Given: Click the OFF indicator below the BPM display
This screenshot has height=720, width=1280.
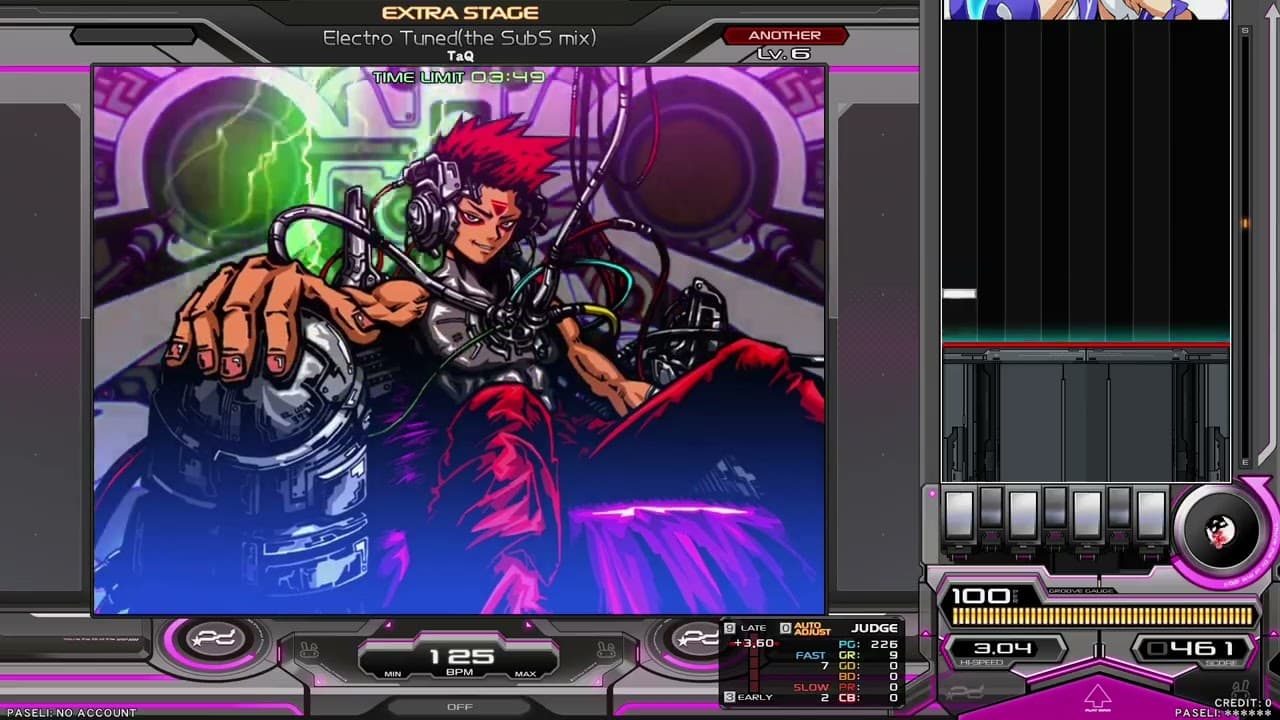Looking at the screenshot, I should (460, 707).
